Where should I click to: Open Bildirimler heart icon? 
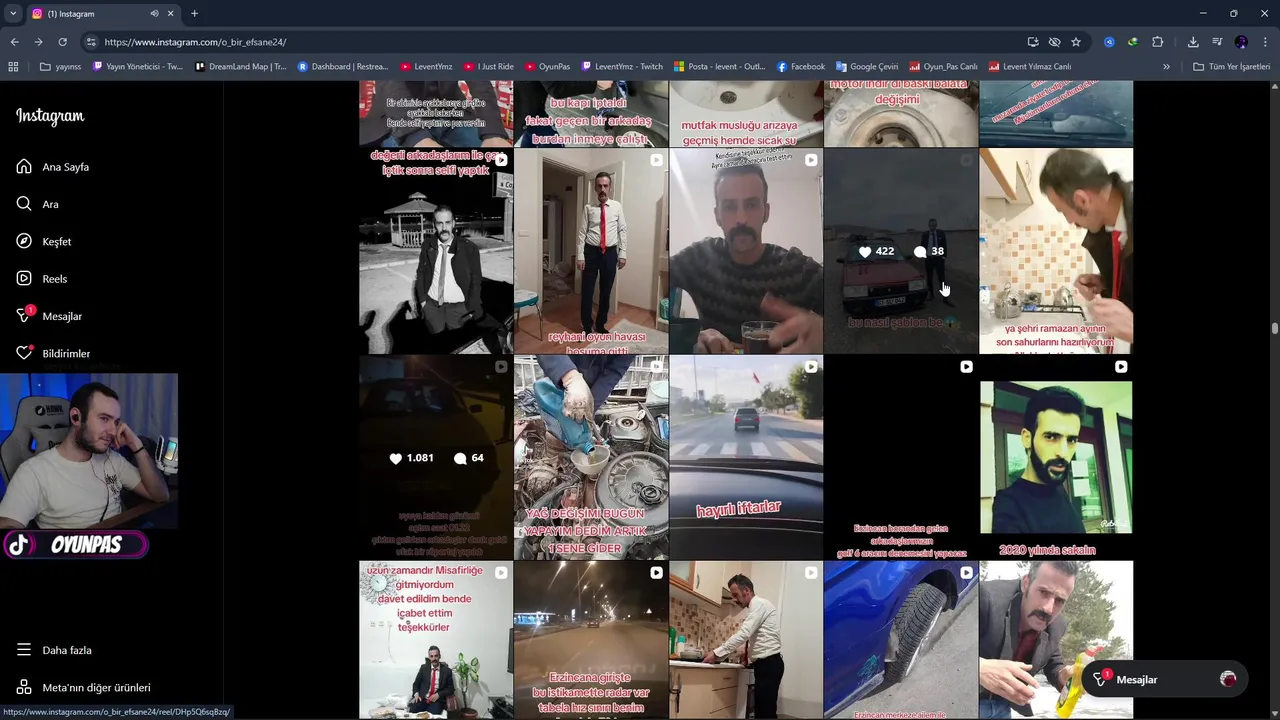(24, 353)
